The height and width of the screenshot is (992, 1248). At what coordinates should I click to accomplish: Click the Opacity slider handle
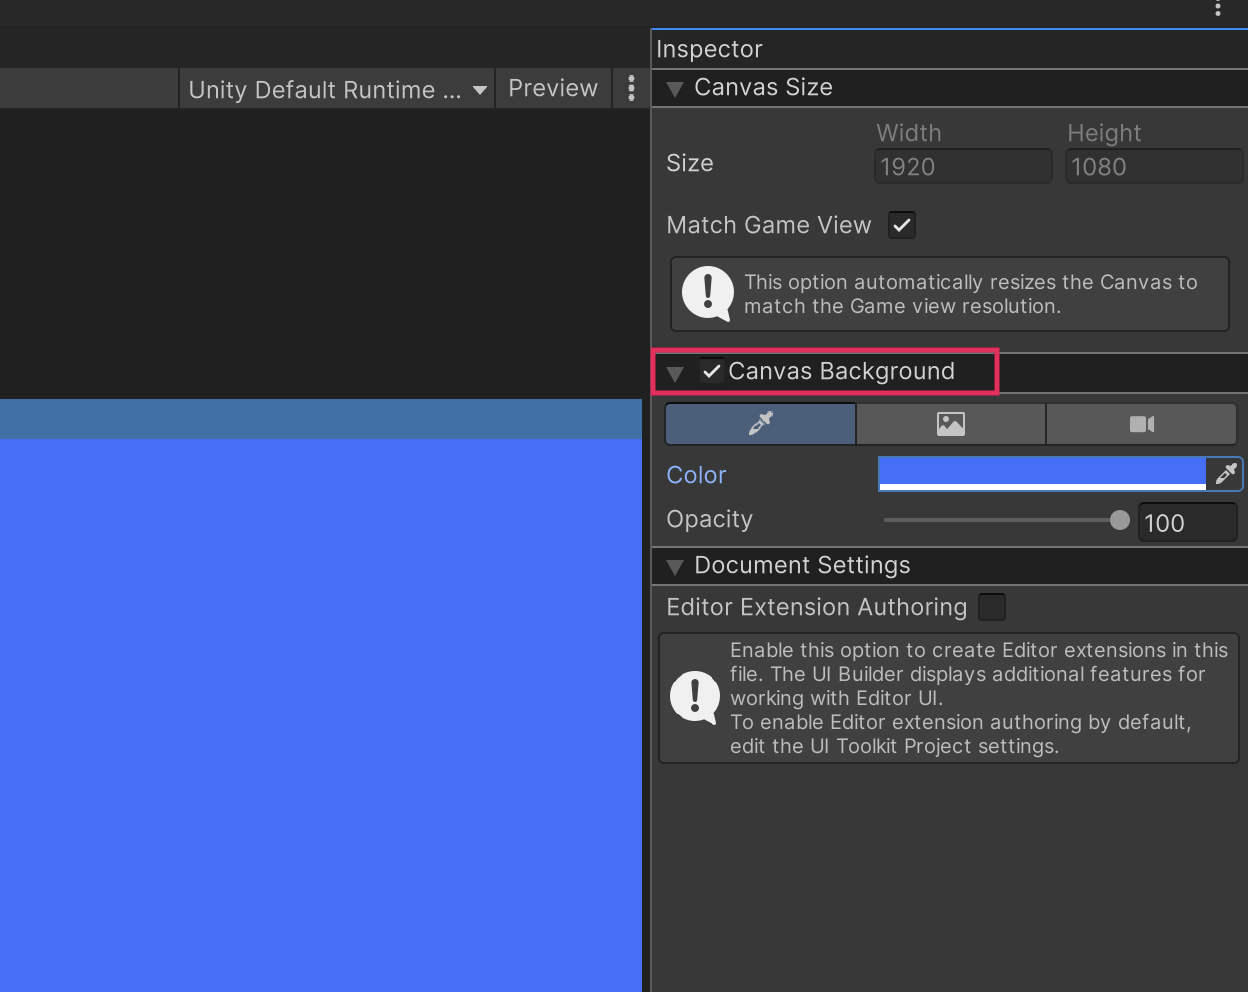pos(1119,520)
